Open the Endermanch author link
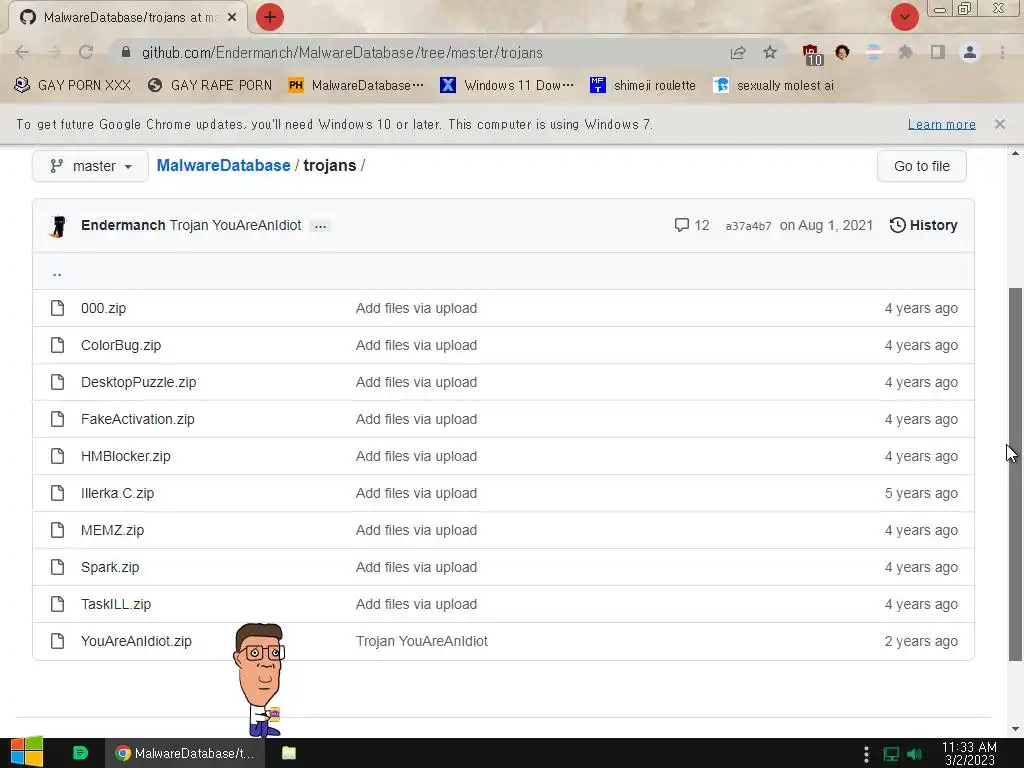 click(123, 225)
